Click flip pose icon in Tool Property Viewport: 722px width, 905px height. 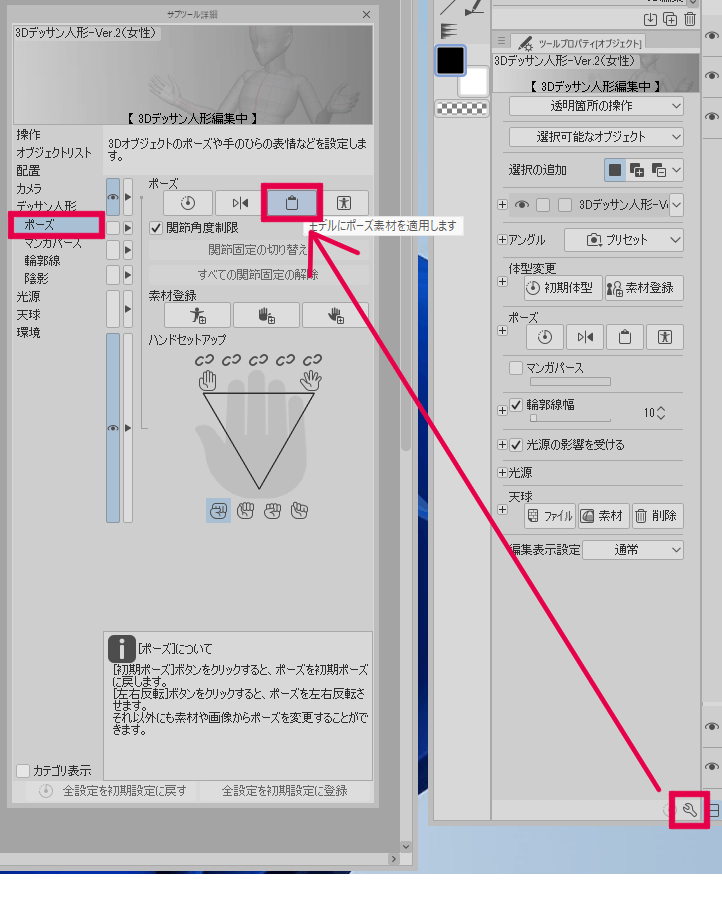(x=585, y=337)
